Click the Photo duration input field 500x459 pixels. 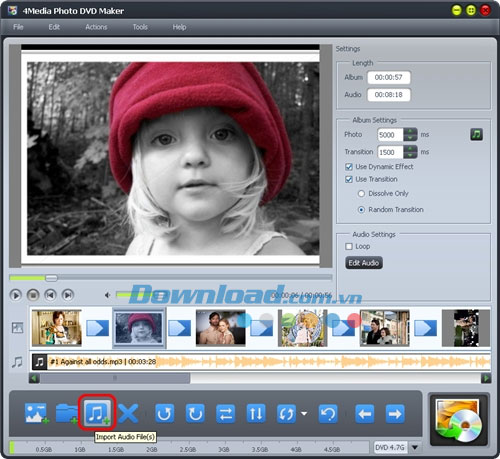pos(390,135)
